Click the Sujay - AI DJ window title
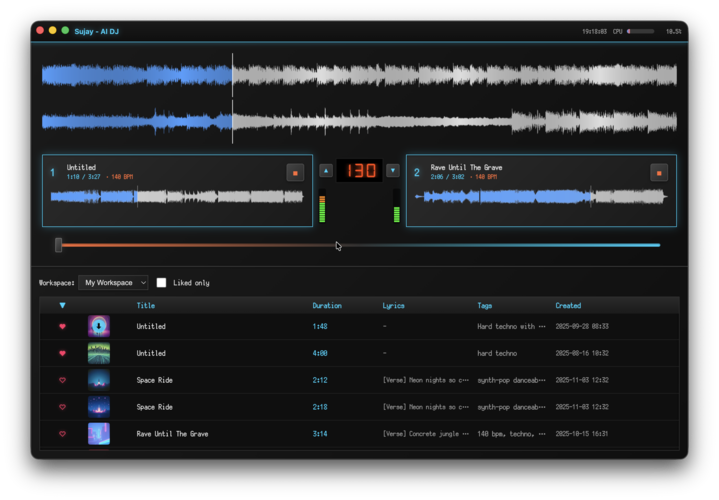 click(96, 31)
